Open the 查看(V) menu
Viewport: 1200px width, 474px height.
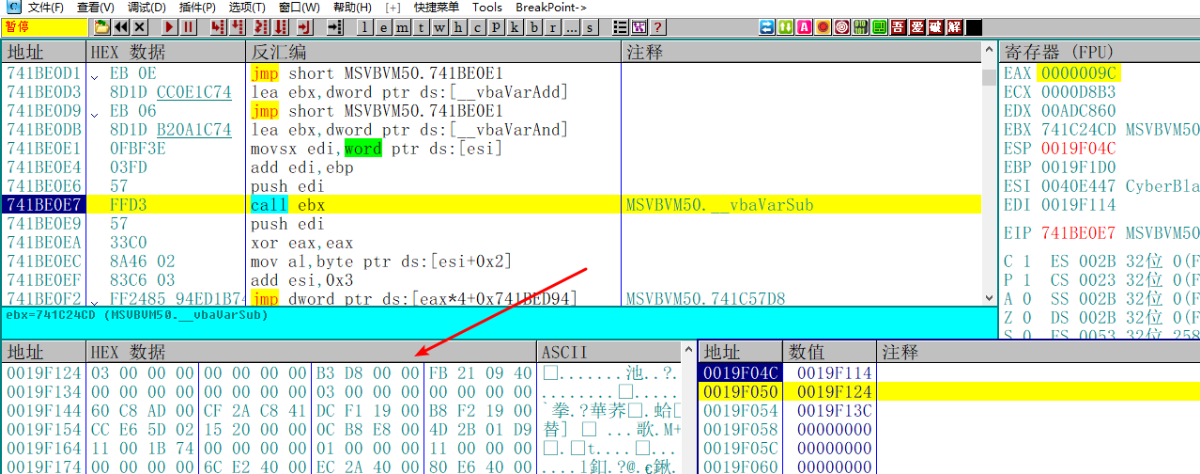(95, 7)
